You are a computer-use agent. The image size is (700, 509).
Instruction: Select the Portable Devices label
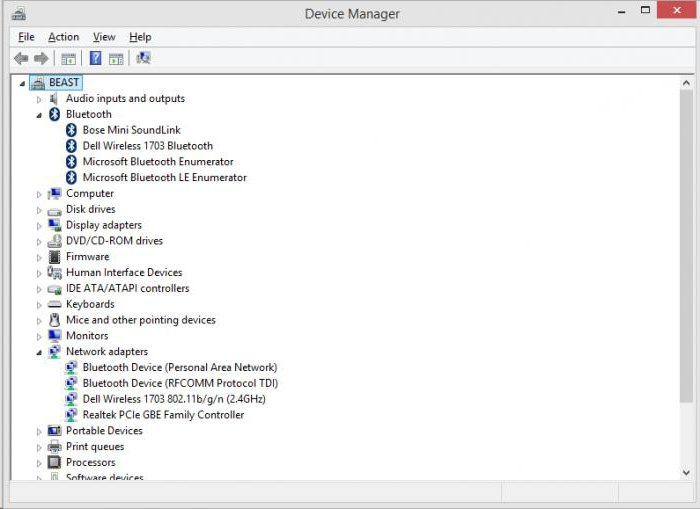tap(104, 431)
